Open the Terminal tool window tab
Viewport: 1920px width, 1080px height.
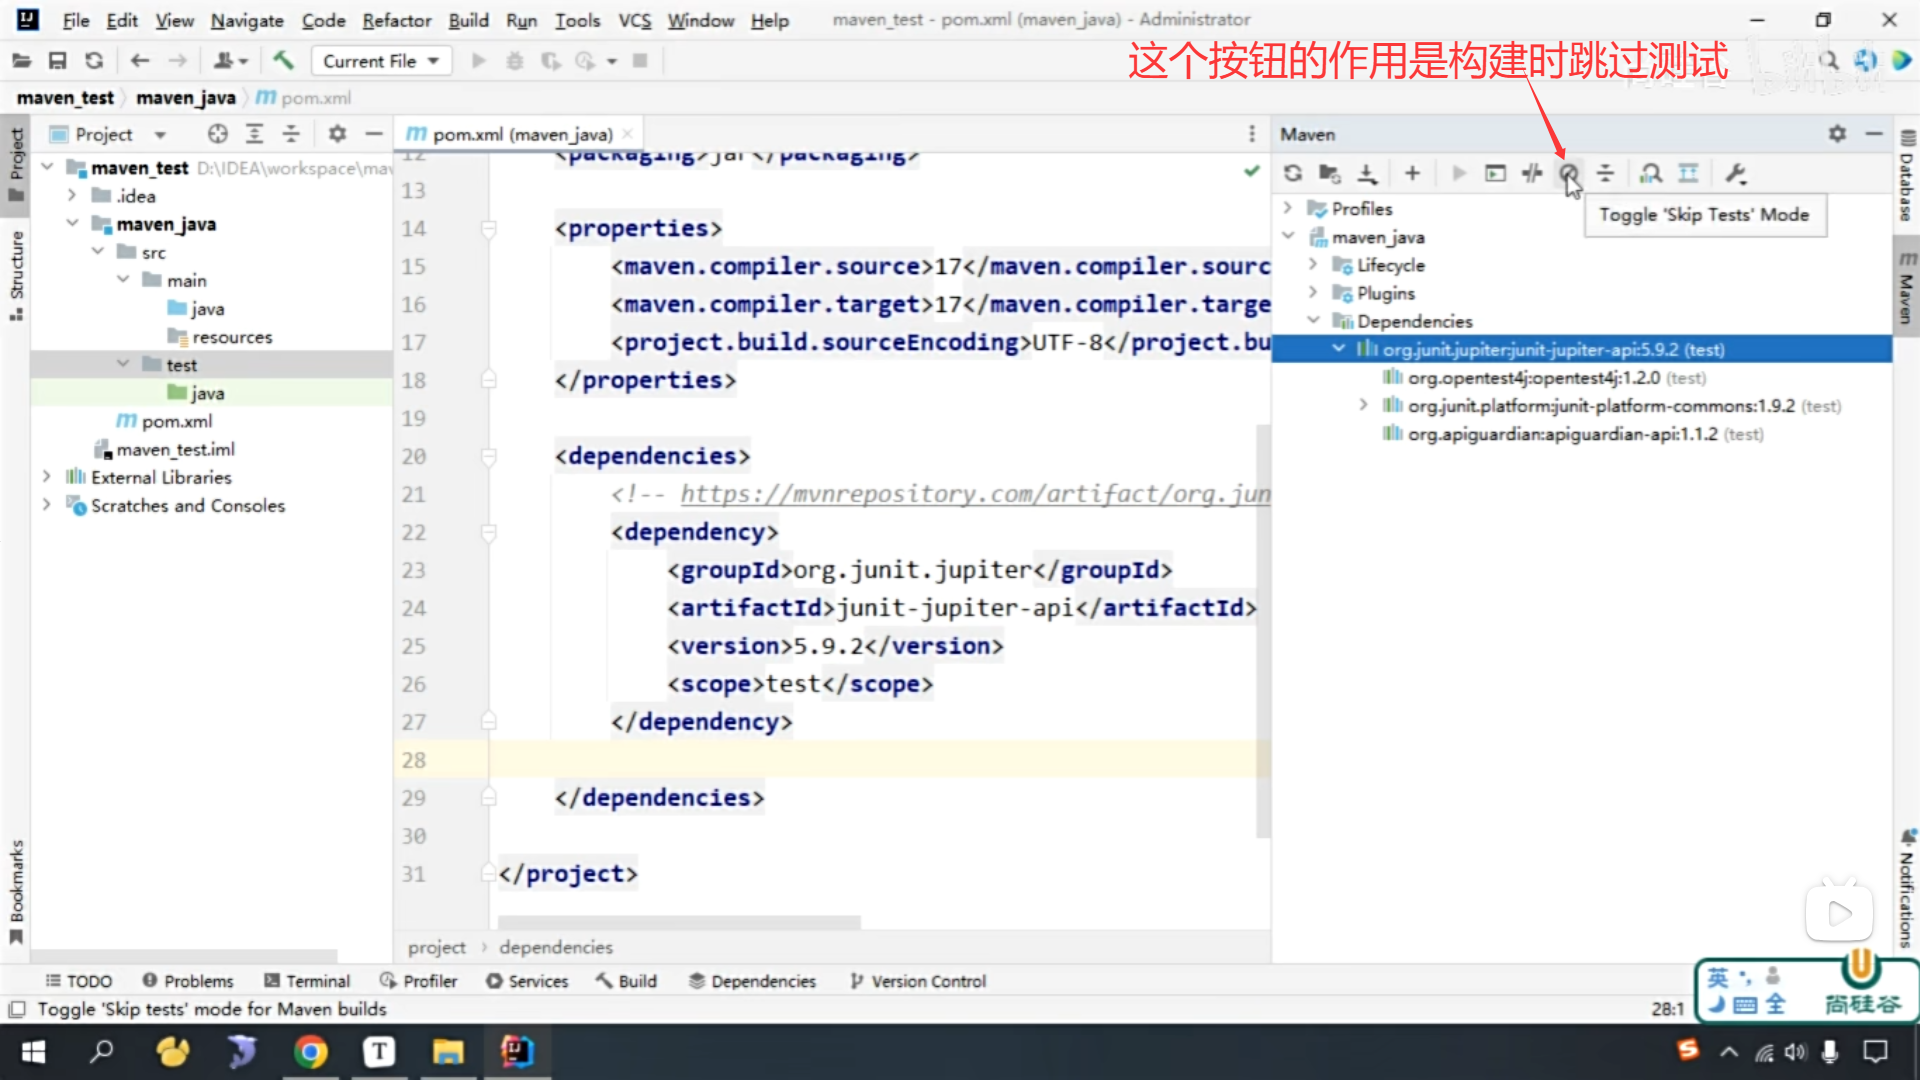307,981
